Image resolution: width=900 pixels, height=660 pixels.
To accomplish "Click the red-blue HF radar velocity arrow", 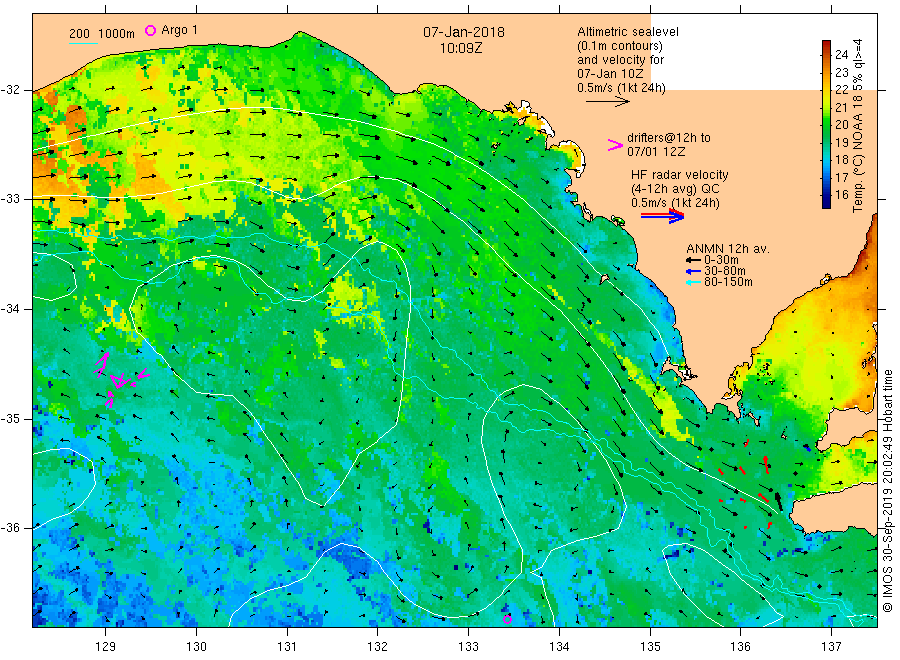I will tap(662, 216).
